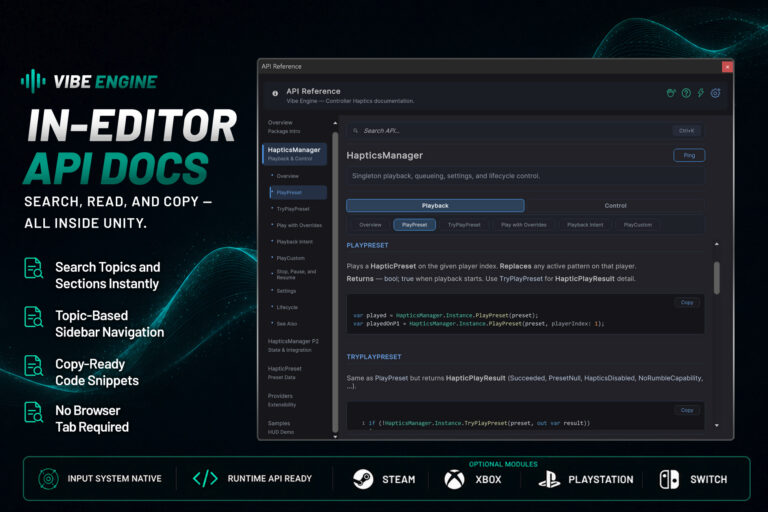Click the Input System Native target icon
Image resolution: width=768 pixels, height=512 pixels.
click(x=48, y=479)
